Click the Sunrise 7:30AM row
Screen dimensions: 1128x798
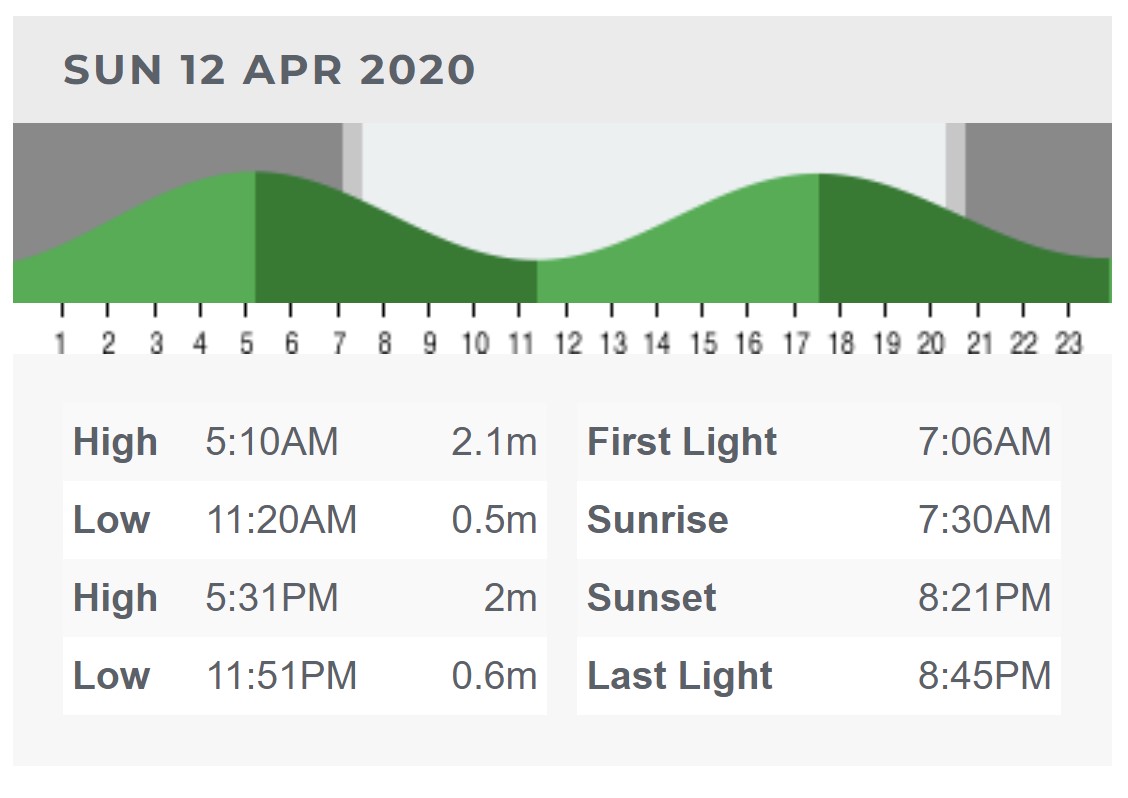click(818, 520)
